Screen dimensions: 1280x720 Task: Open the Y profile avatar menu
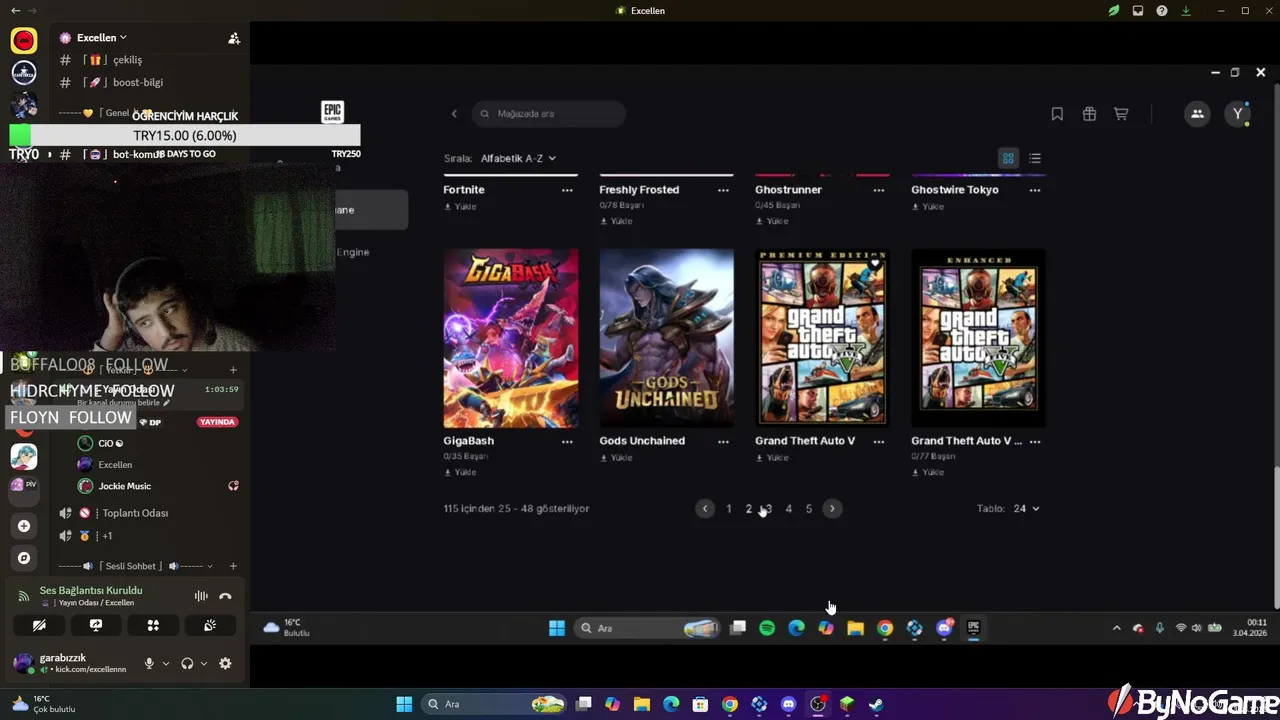coord(1238,114)
